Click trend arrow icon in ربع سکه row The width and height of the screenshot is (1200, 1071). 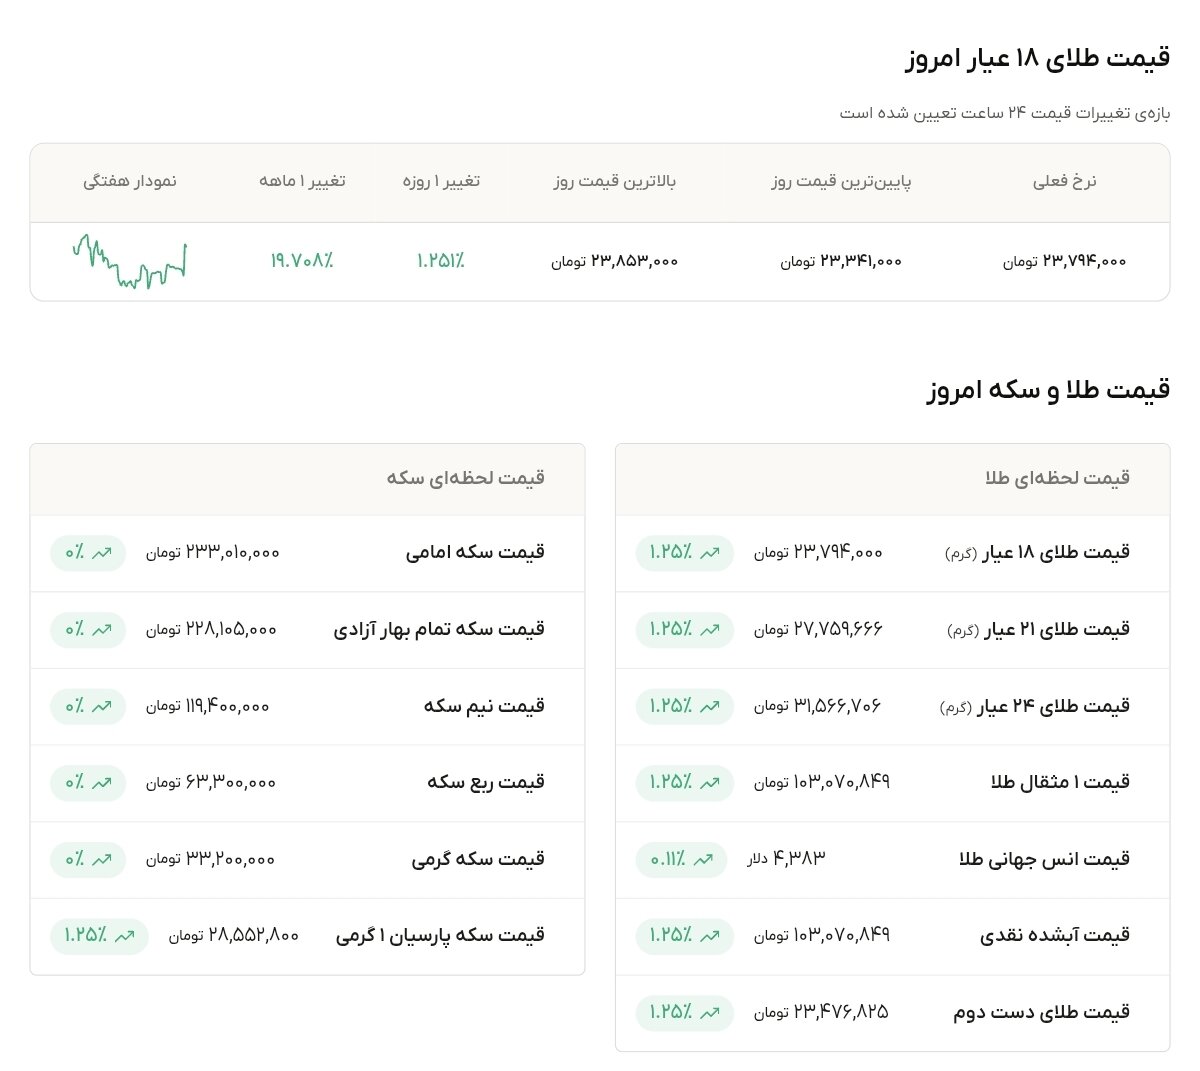(102, 782)
